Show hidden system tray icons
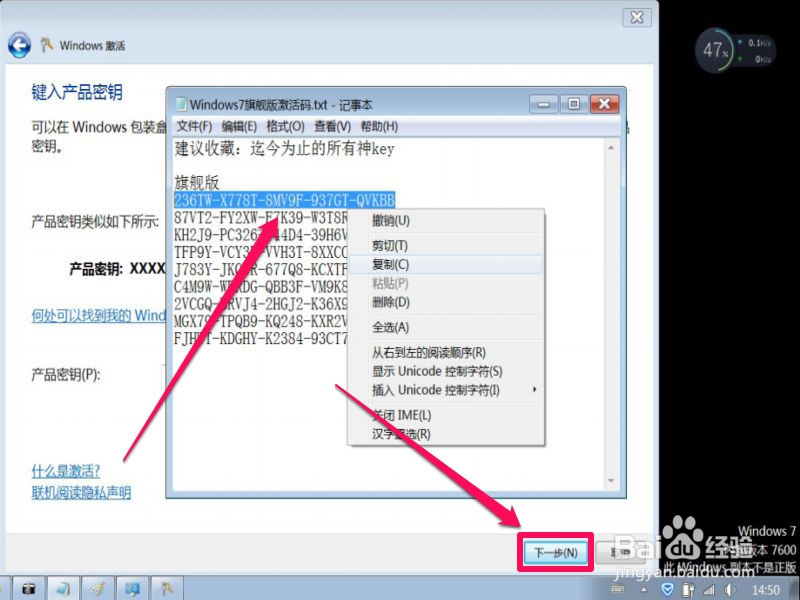This screenshot has height=600, width=800. (x=644, y=590)
